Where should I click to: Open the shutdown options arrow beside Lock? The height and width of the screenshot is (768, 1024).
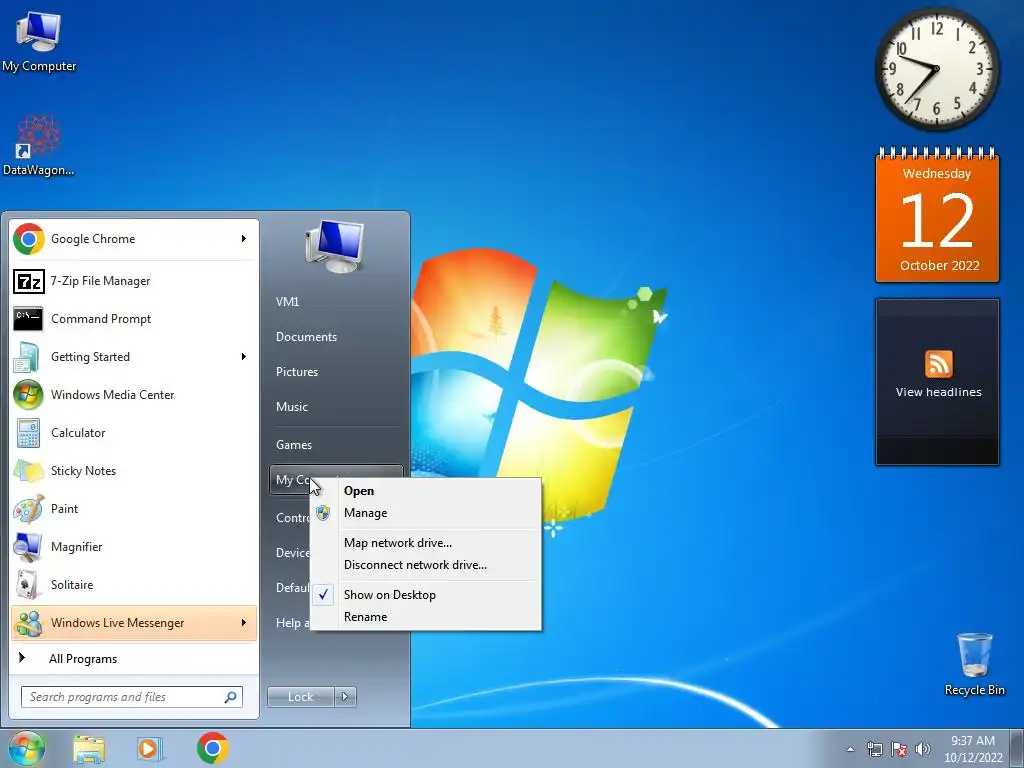pyautogui.click(x=345, y=697)
